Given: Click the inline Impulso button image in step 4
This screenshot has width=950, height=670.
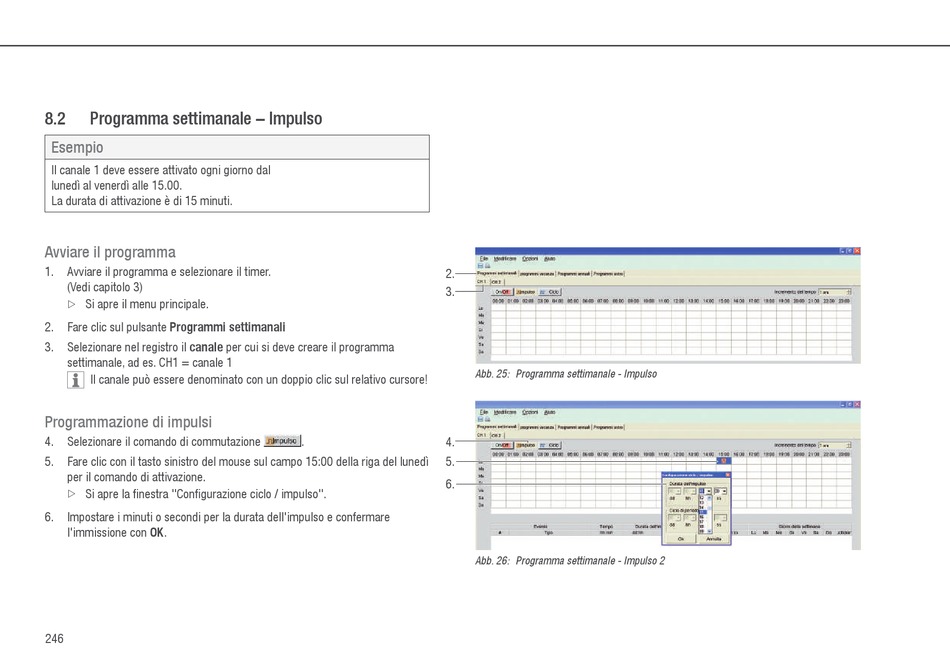Looking at the screenshot, I should (282, 441).
